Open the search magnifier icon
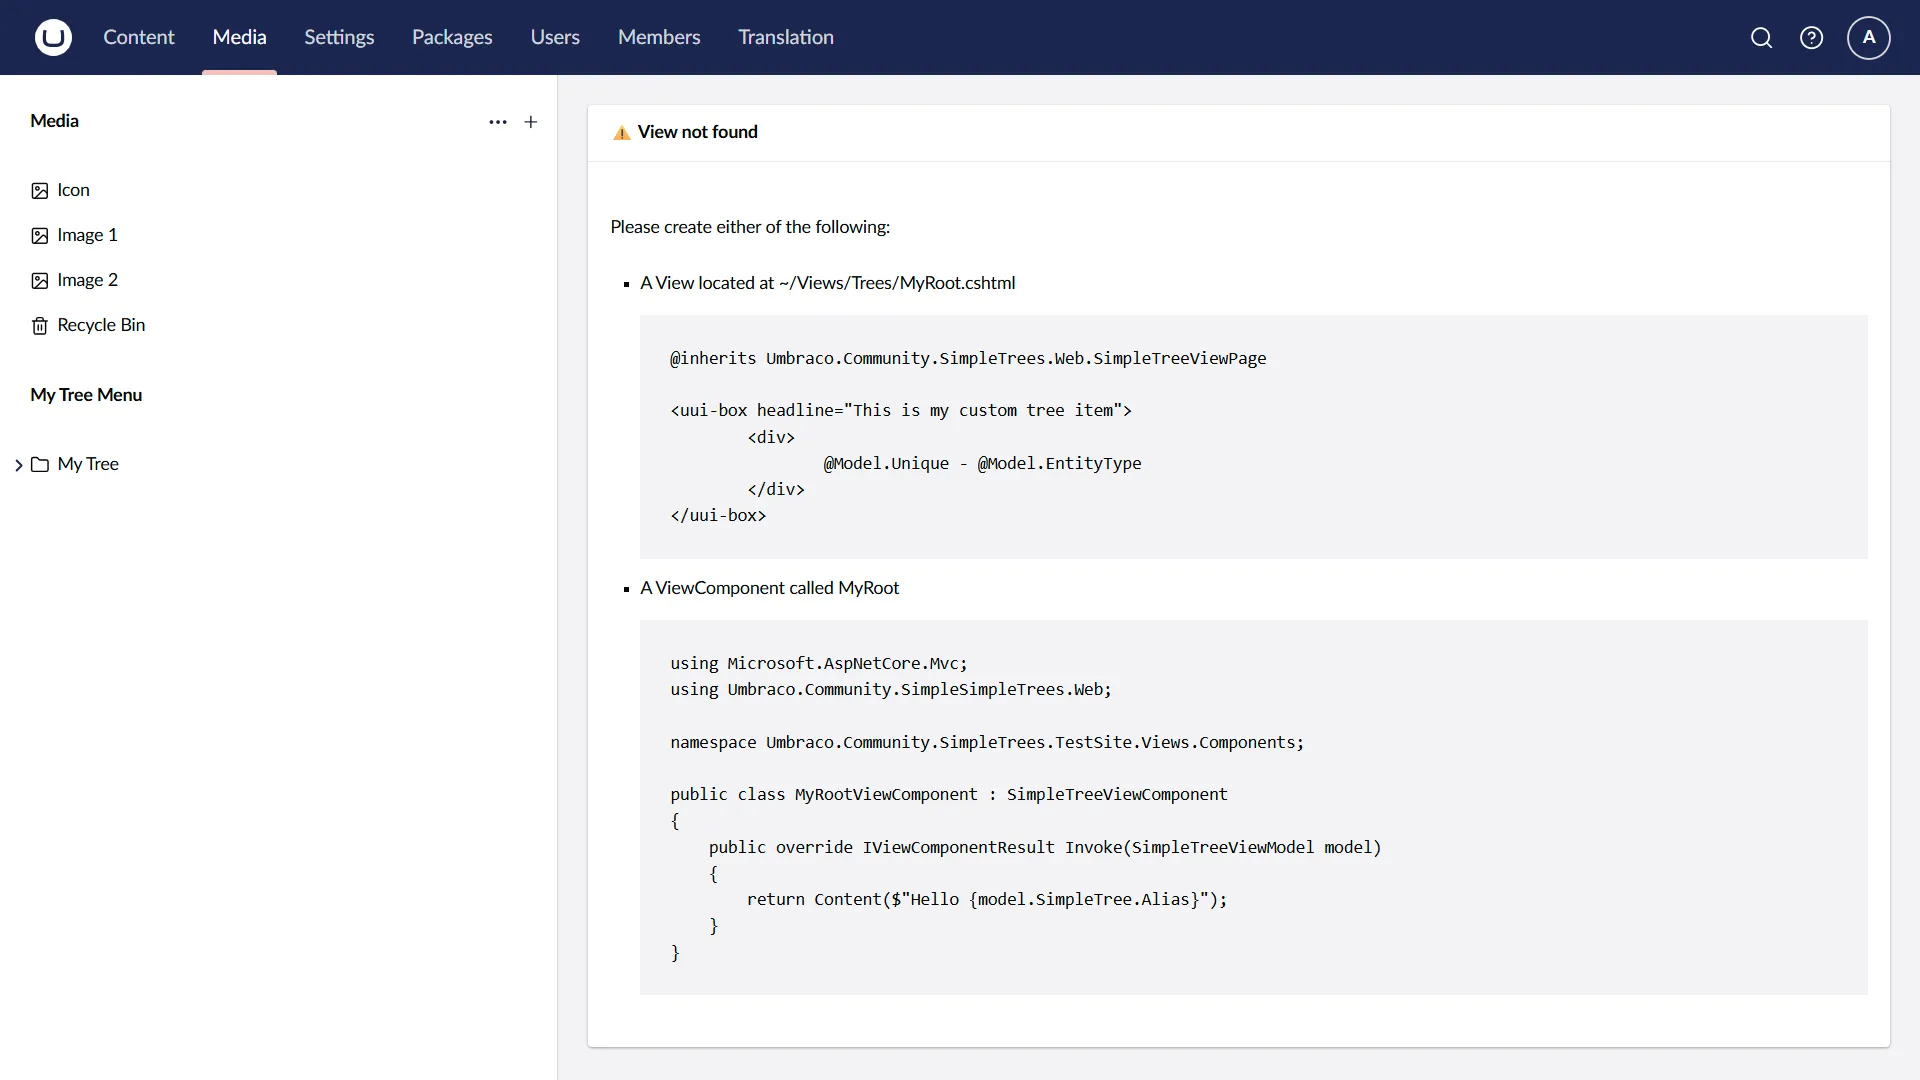Screen dimensions: 1920x1080 [1761, 38]
